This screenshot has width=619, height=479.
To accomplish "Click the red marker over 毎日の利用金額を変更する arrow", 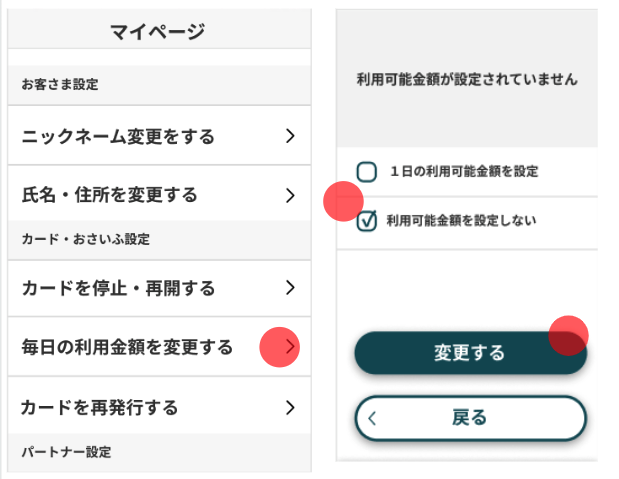I will [x=280, y=347].
